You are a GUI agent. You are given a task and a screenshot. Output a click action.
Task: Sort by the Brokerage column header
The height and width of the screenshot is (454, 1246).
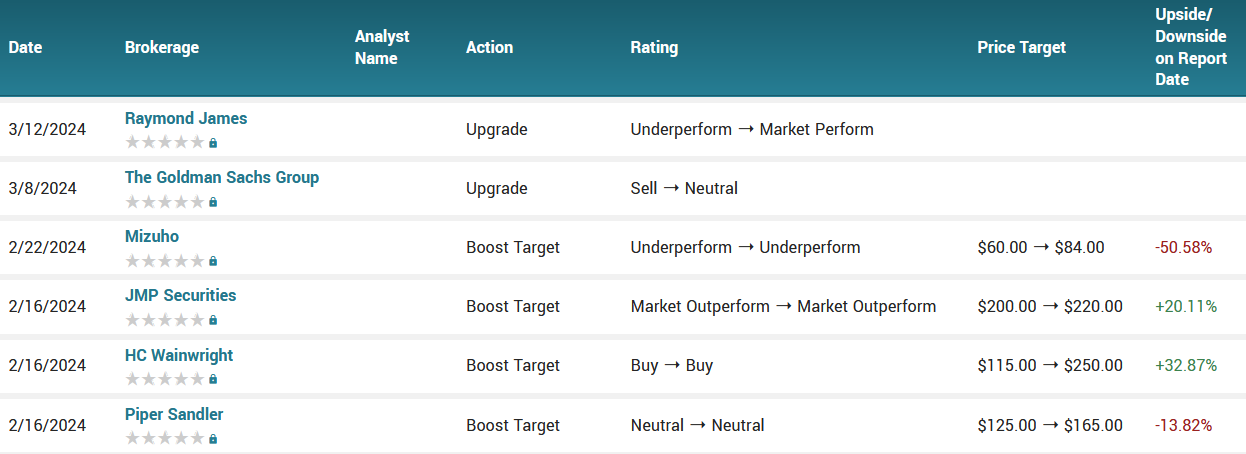pos(162,47)
